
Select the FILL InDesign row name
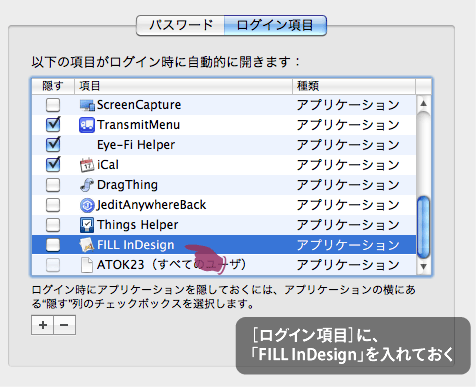coord(136,245)
